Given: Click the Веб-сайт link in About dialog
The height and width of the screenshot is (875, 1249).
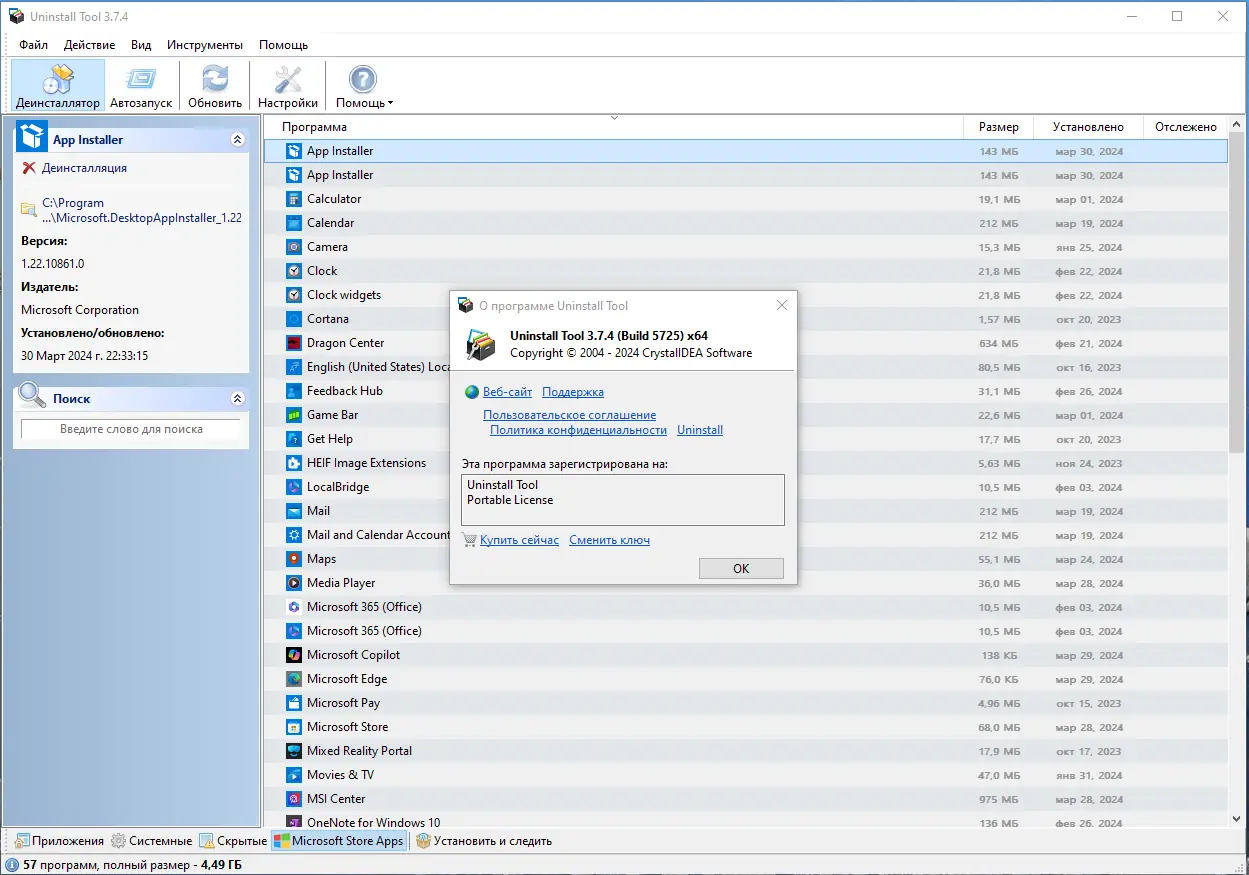Looking at the screenshot, I should pos(507,392).
